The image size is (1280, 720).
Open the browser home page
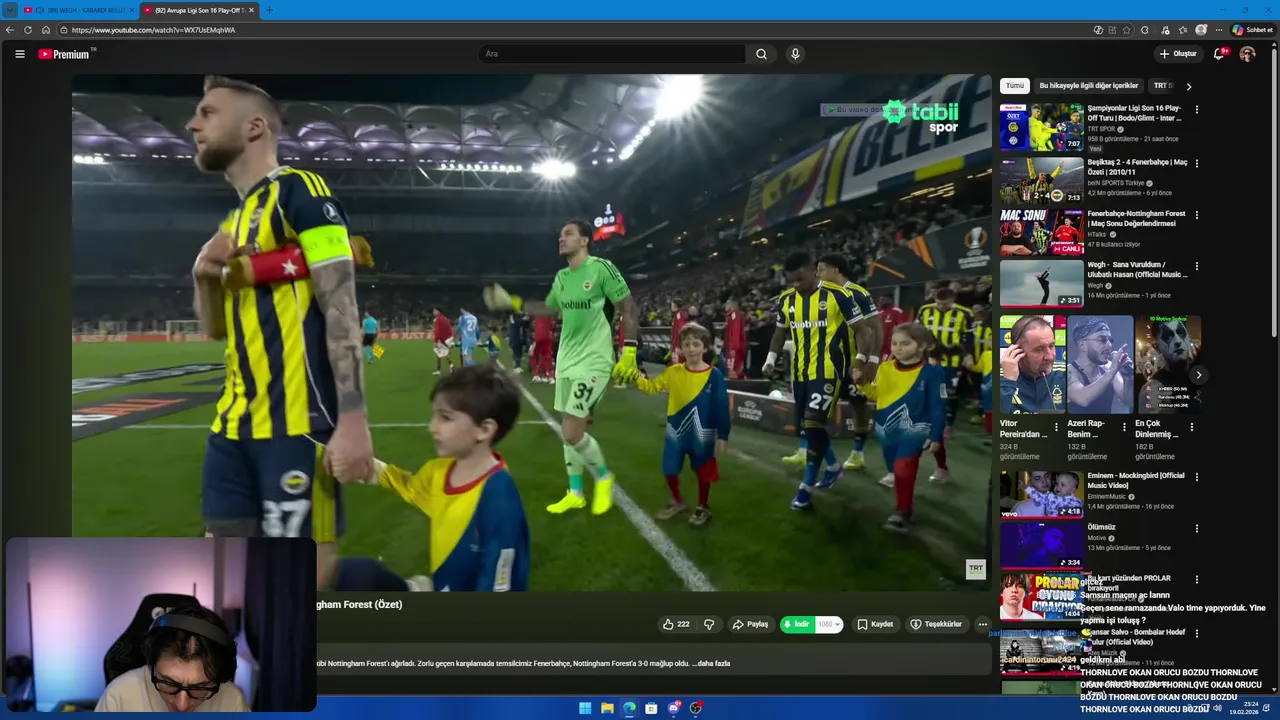(x=45, y=30)
